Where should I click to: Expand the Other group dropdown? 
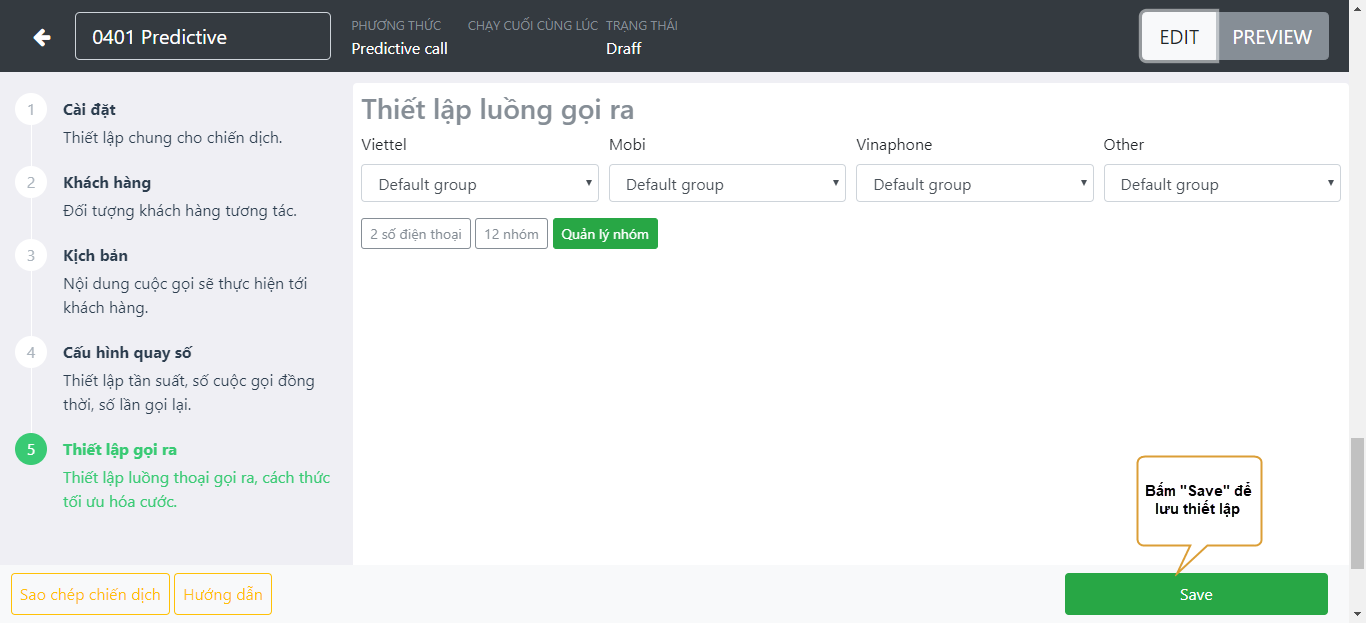pos(1221,184)
